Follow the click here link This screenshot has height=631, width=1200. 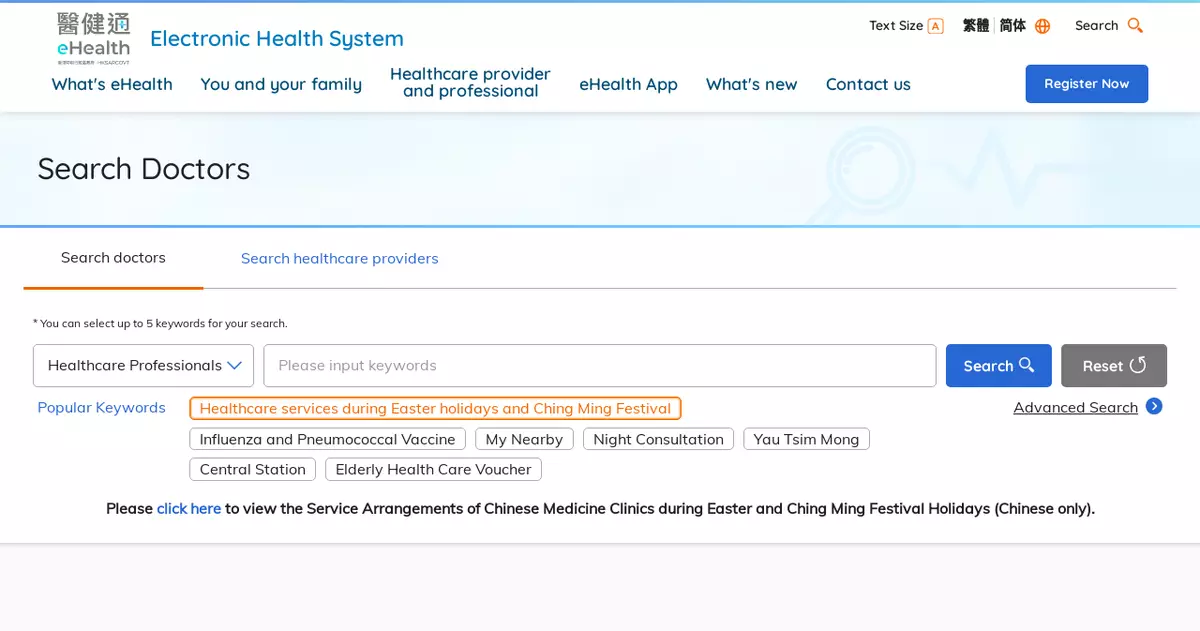tap(188, 508)
